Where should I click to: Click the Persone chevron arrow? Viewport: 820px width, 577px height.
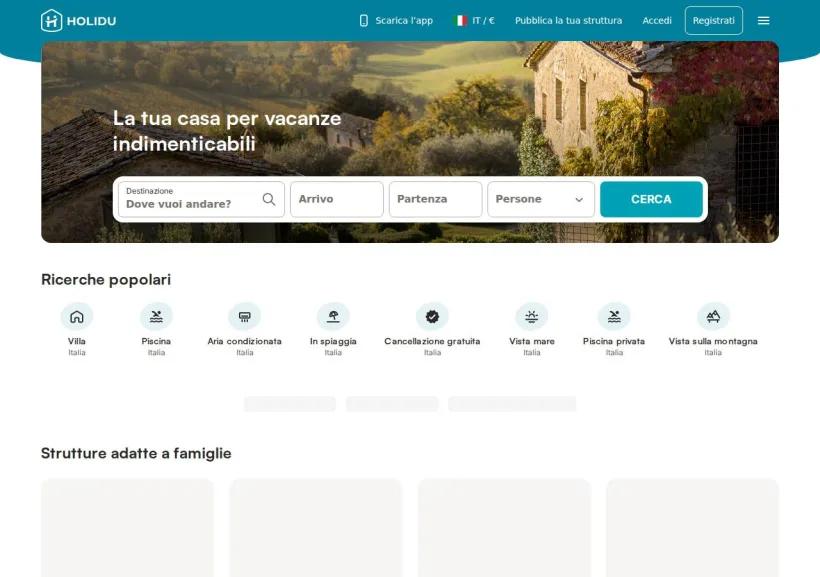(x=579, y=199)
